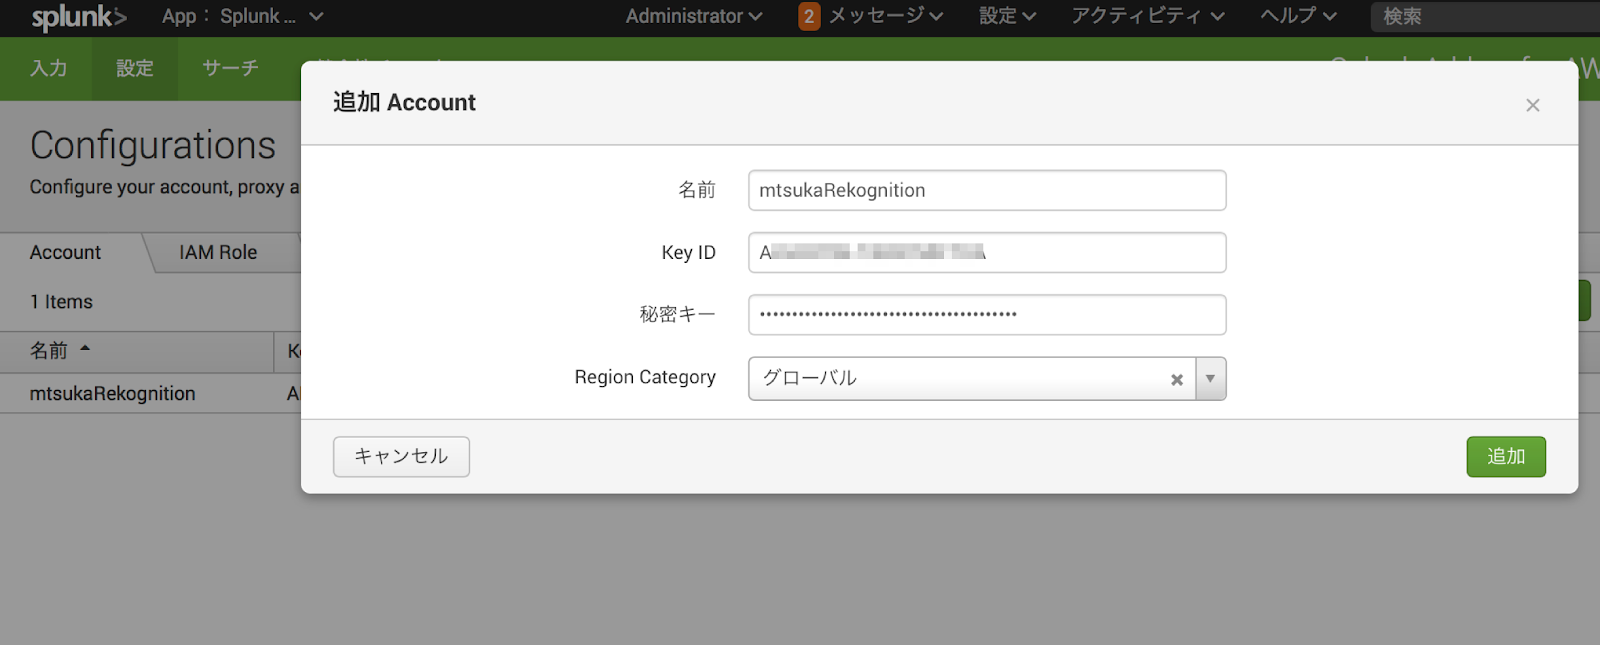Click the 追加 button
Image resolution: width=1600 pixels, height=645 pixels.
click(x=1505, y=456)
